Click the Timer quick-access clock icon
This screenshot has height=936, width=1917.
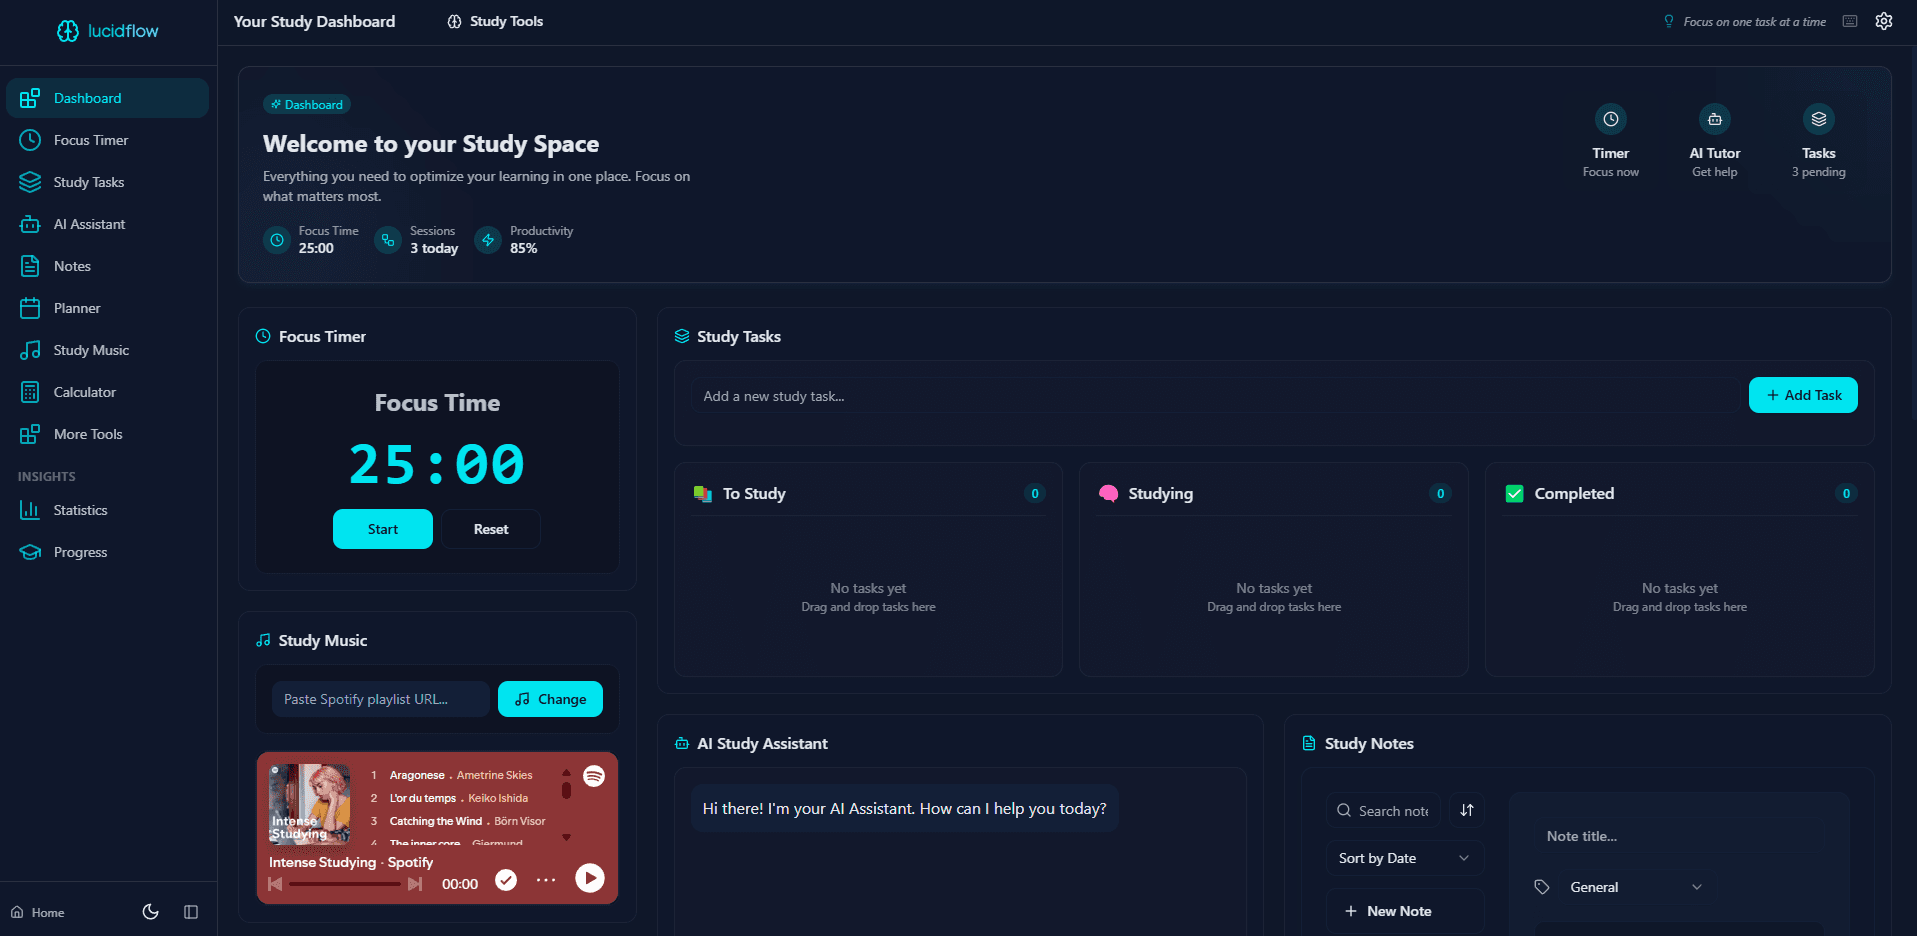(1610, 119)
